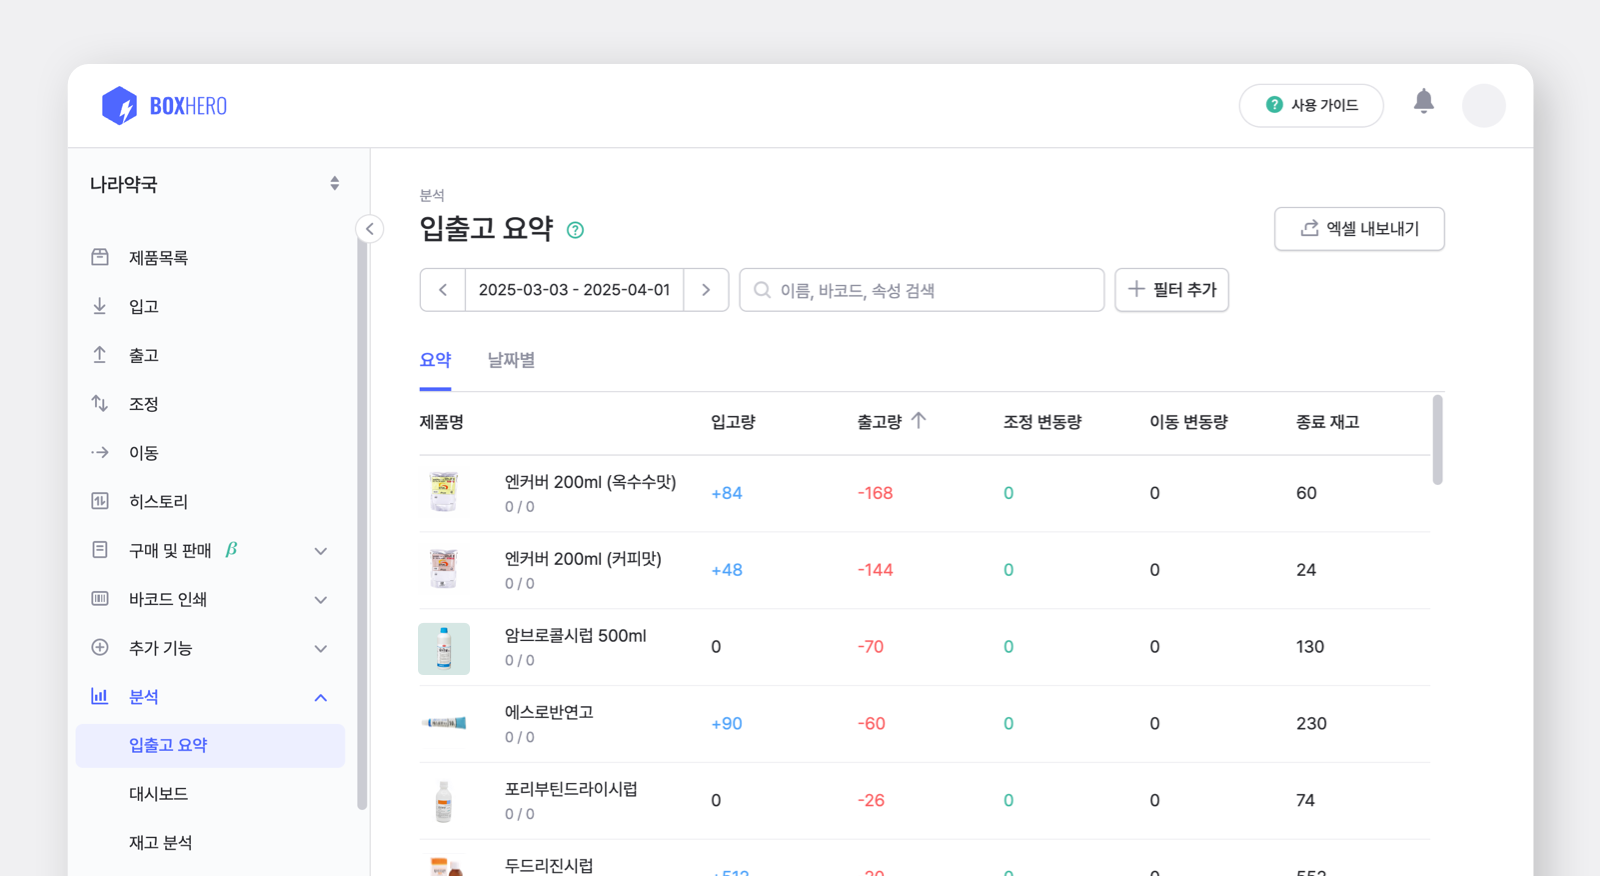The width and height of the screenshot is (1600, 876).
Task: Click the -144 출고량 value
Action: [875, 570]
